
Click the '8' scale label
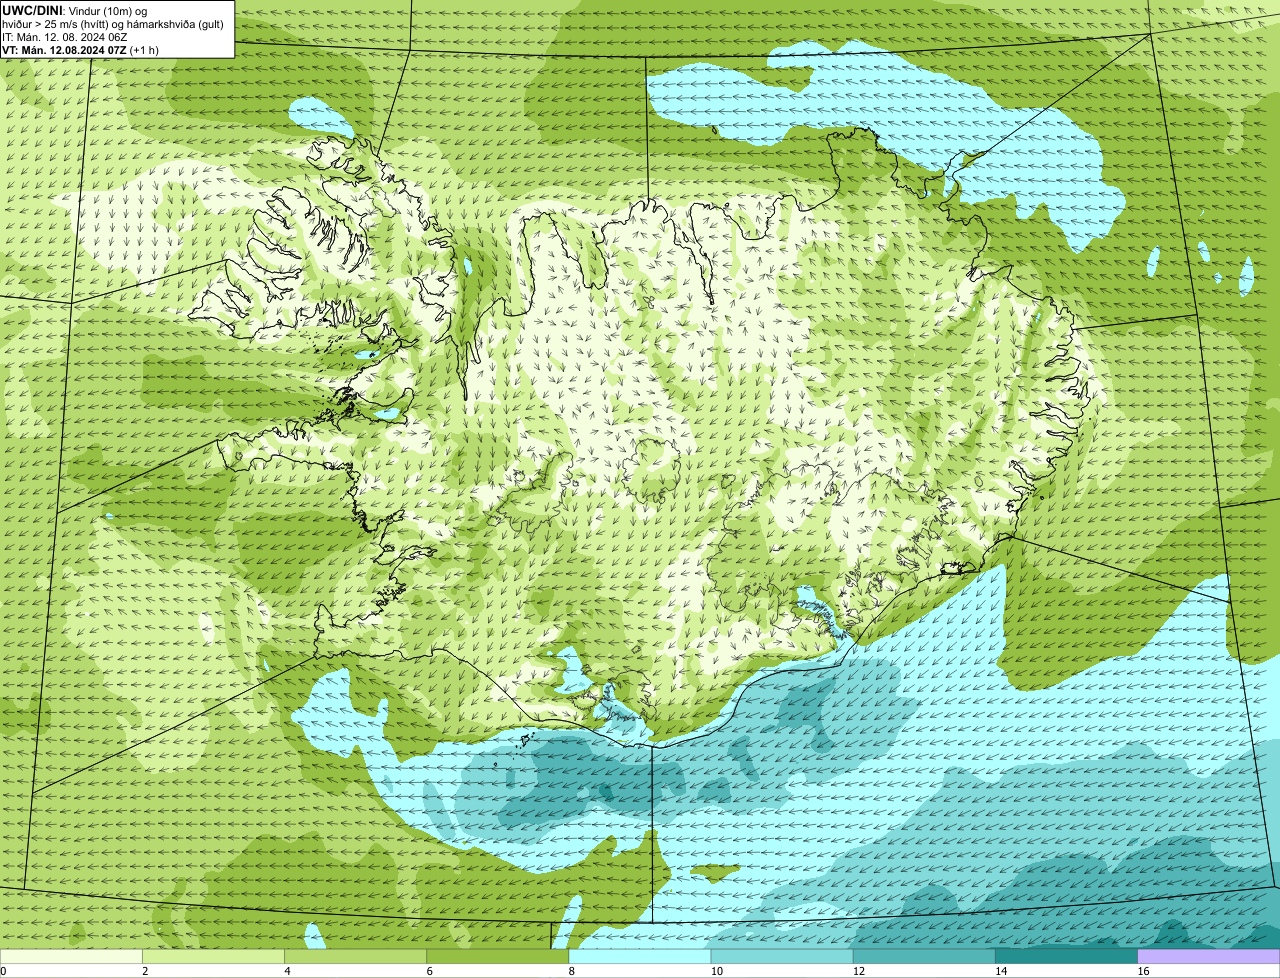coord(572,971)
